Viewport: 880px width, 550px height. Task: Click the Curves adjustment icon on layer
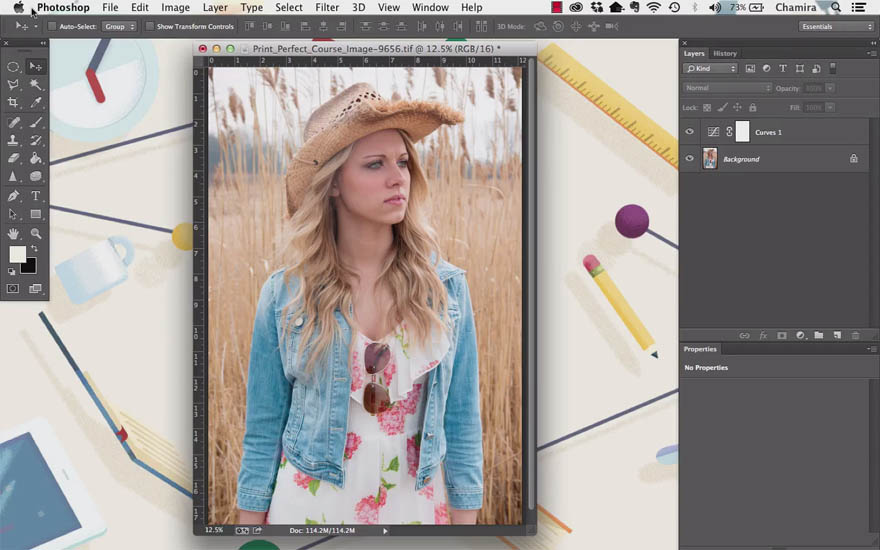(x=713, y=132)
